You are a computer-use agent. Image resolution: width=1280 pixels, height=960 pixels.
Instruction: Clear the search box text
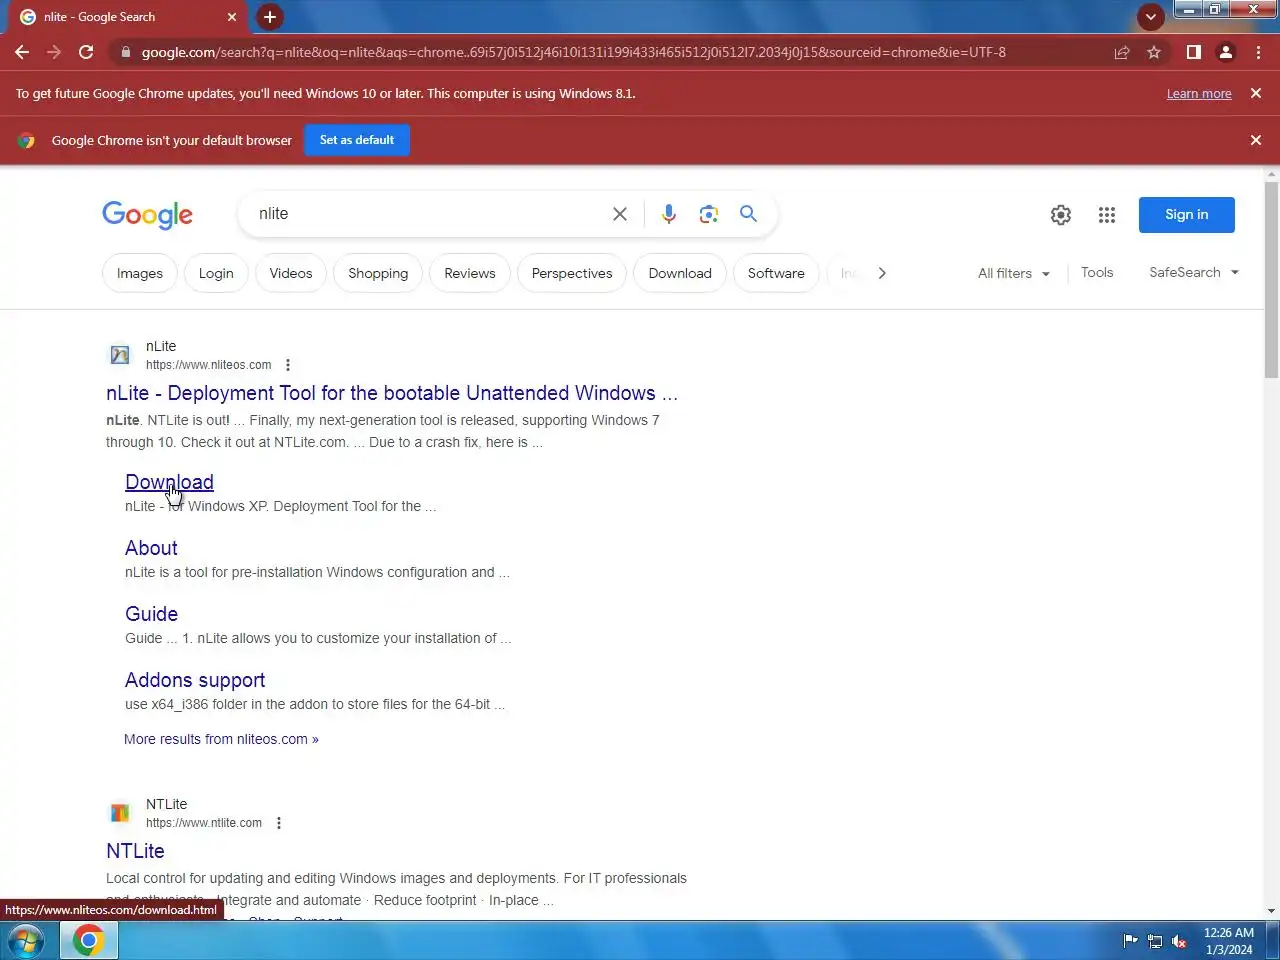[620, 214]
